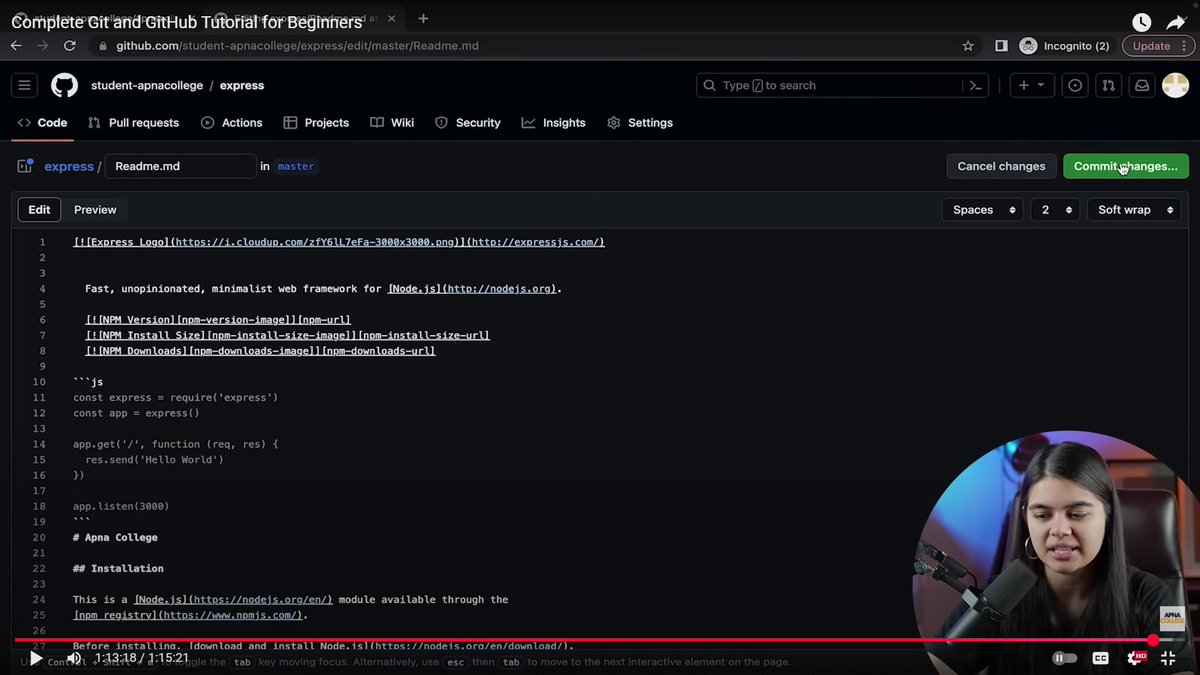This screenshot has width=1200, height=675.
Task: Open the Code repository tab
Action: pyautogui.click(x=43, y=123)
